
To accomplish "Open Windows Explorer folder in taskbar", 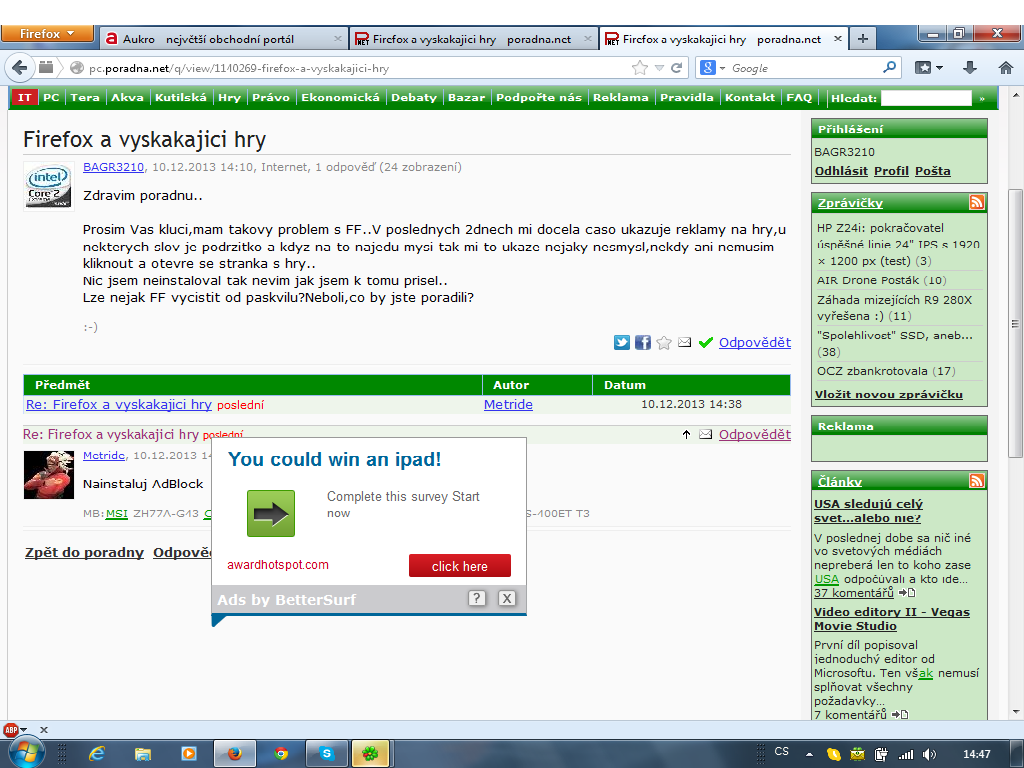I will tap(143, 754).
